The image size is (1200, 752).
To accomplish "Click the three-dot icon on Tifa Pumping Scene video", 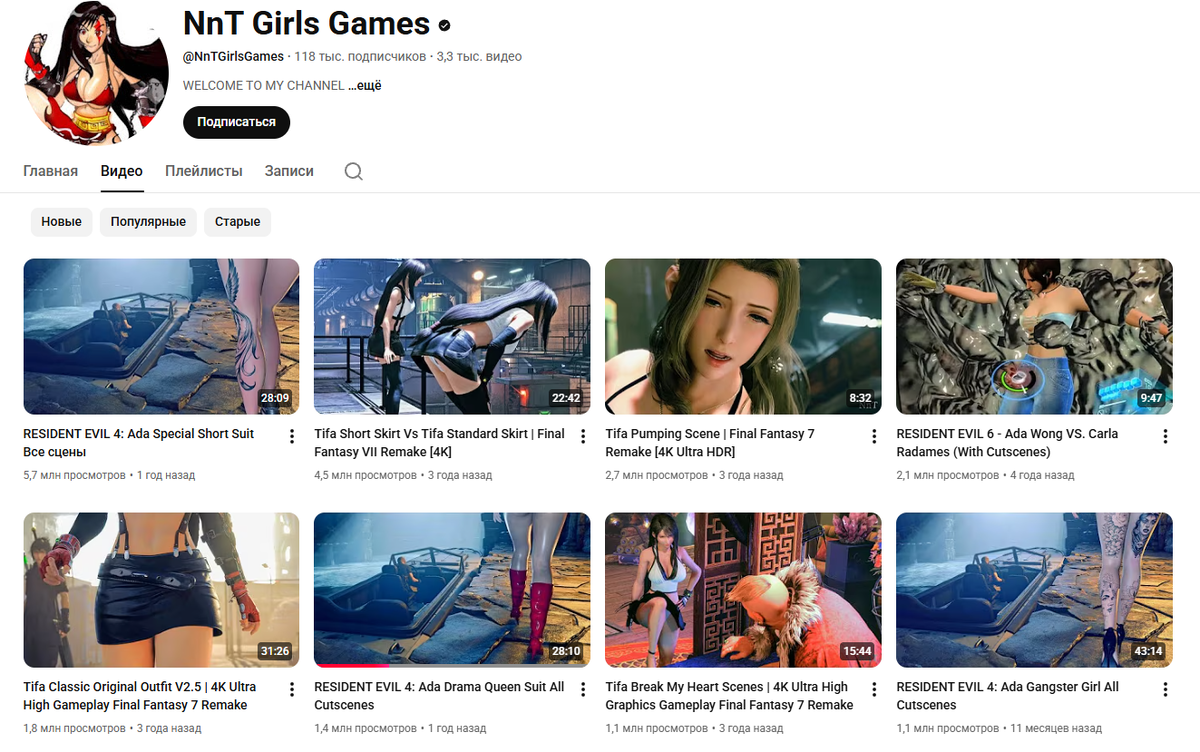I will [873, 436].
